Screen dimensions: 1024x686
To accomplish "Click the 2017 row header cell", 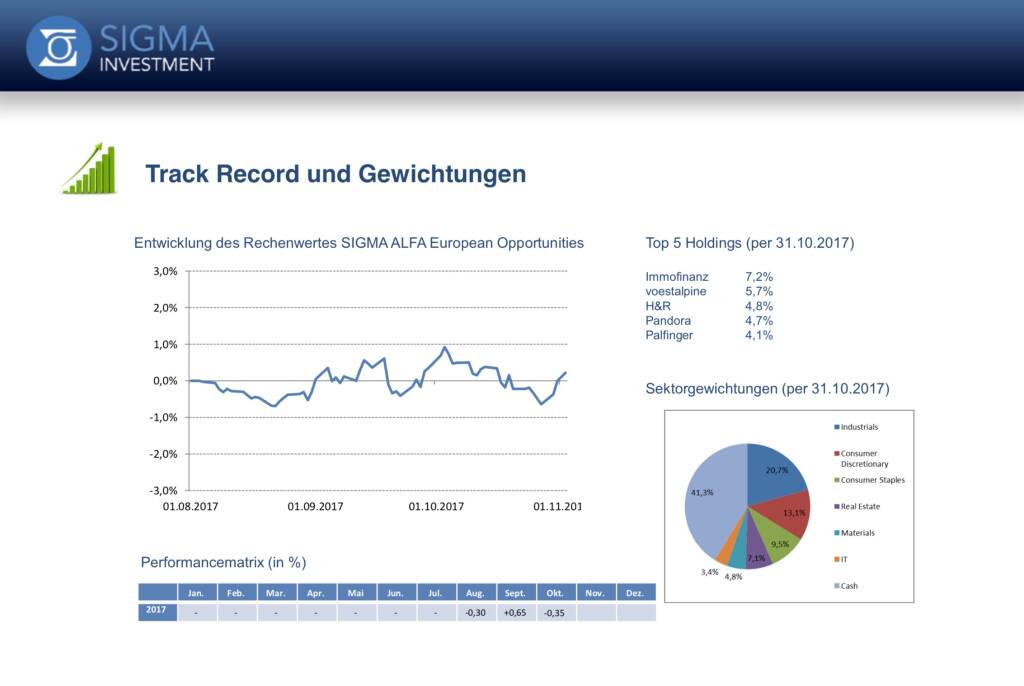I will (x=157, y=612).
